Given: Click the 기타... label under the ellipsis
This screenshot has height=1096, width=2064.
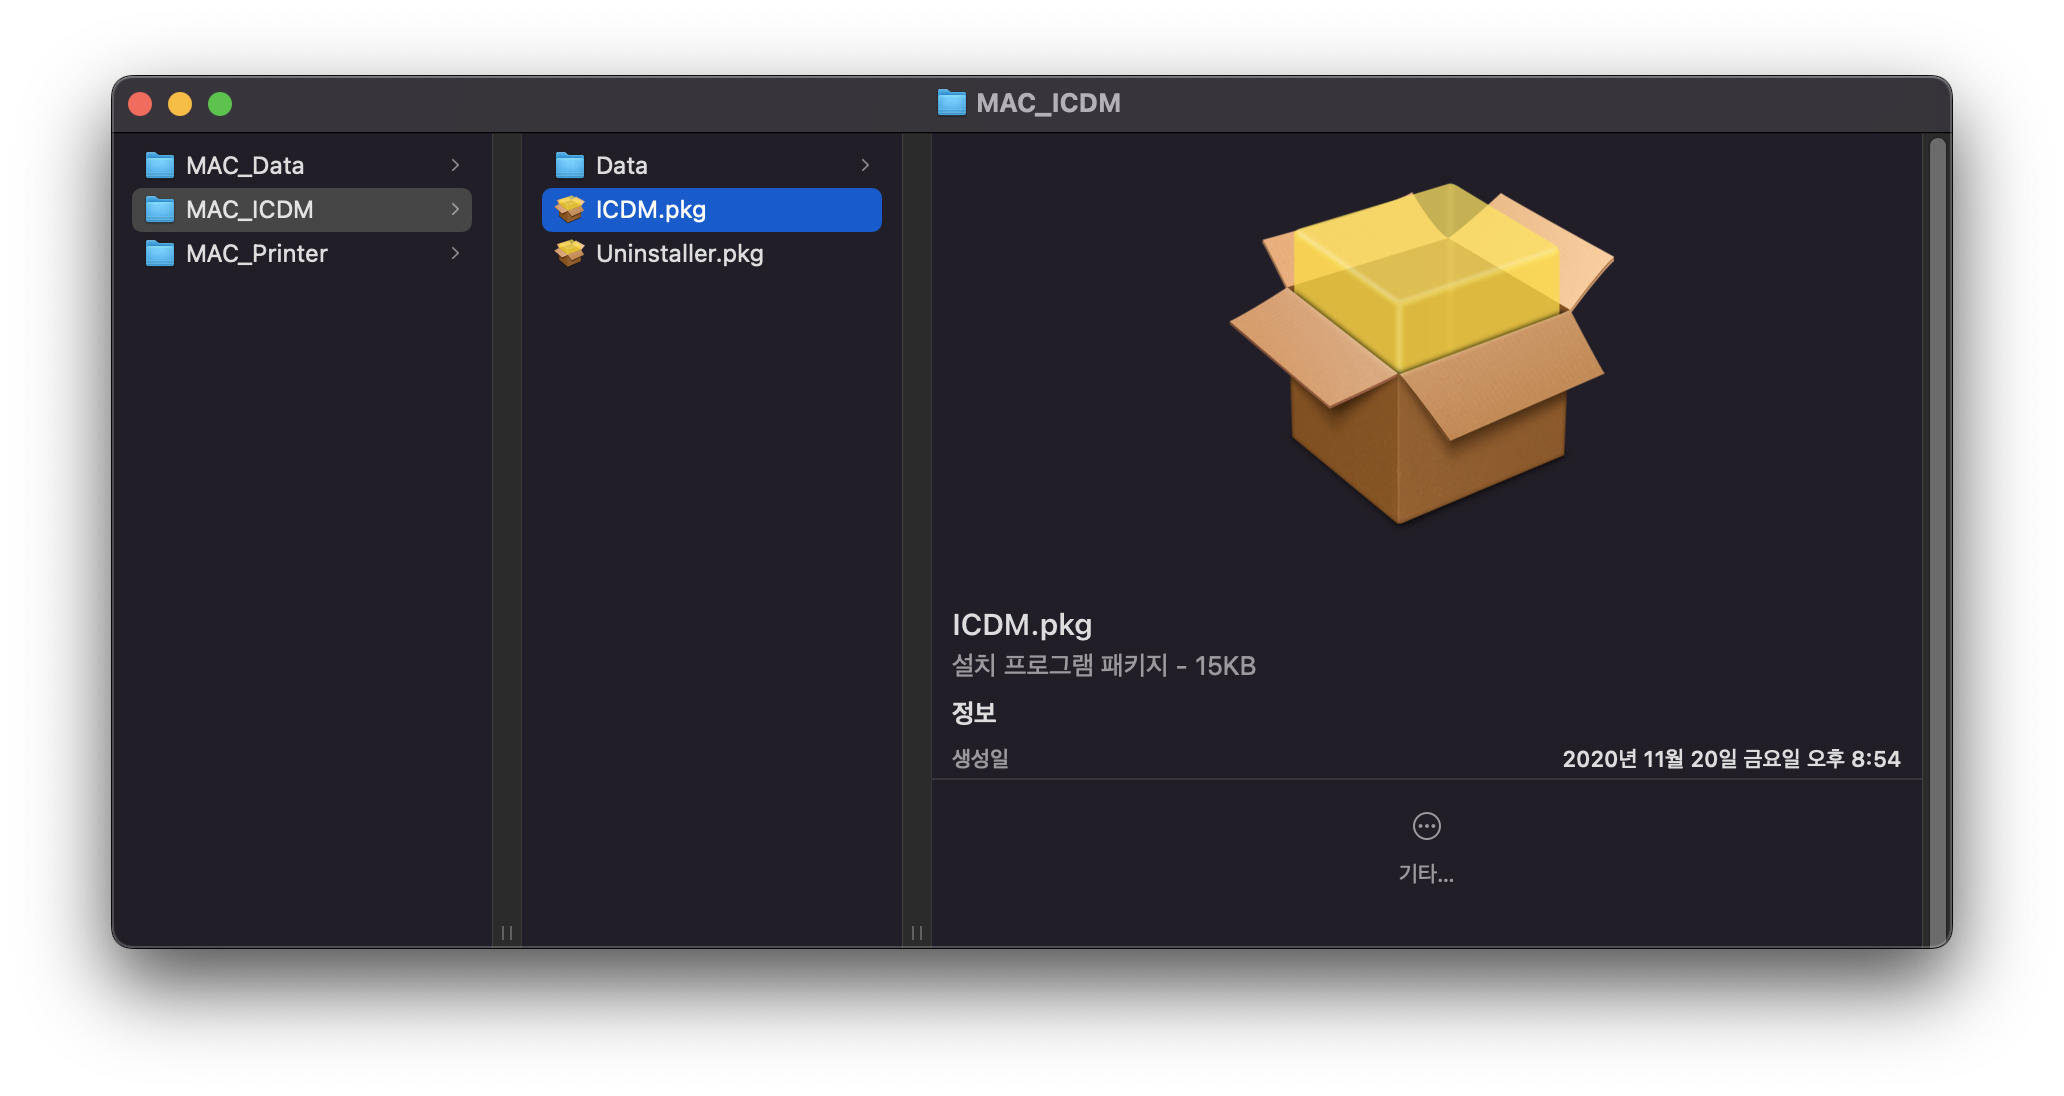Looking at the screenshot, I should coord(1426,874).
